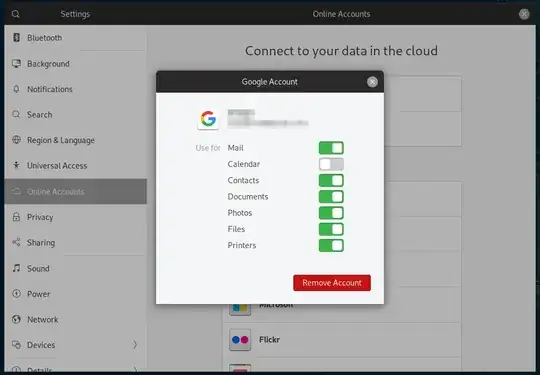
Task: Click the Contacts label text
Action: click(243, 180)
